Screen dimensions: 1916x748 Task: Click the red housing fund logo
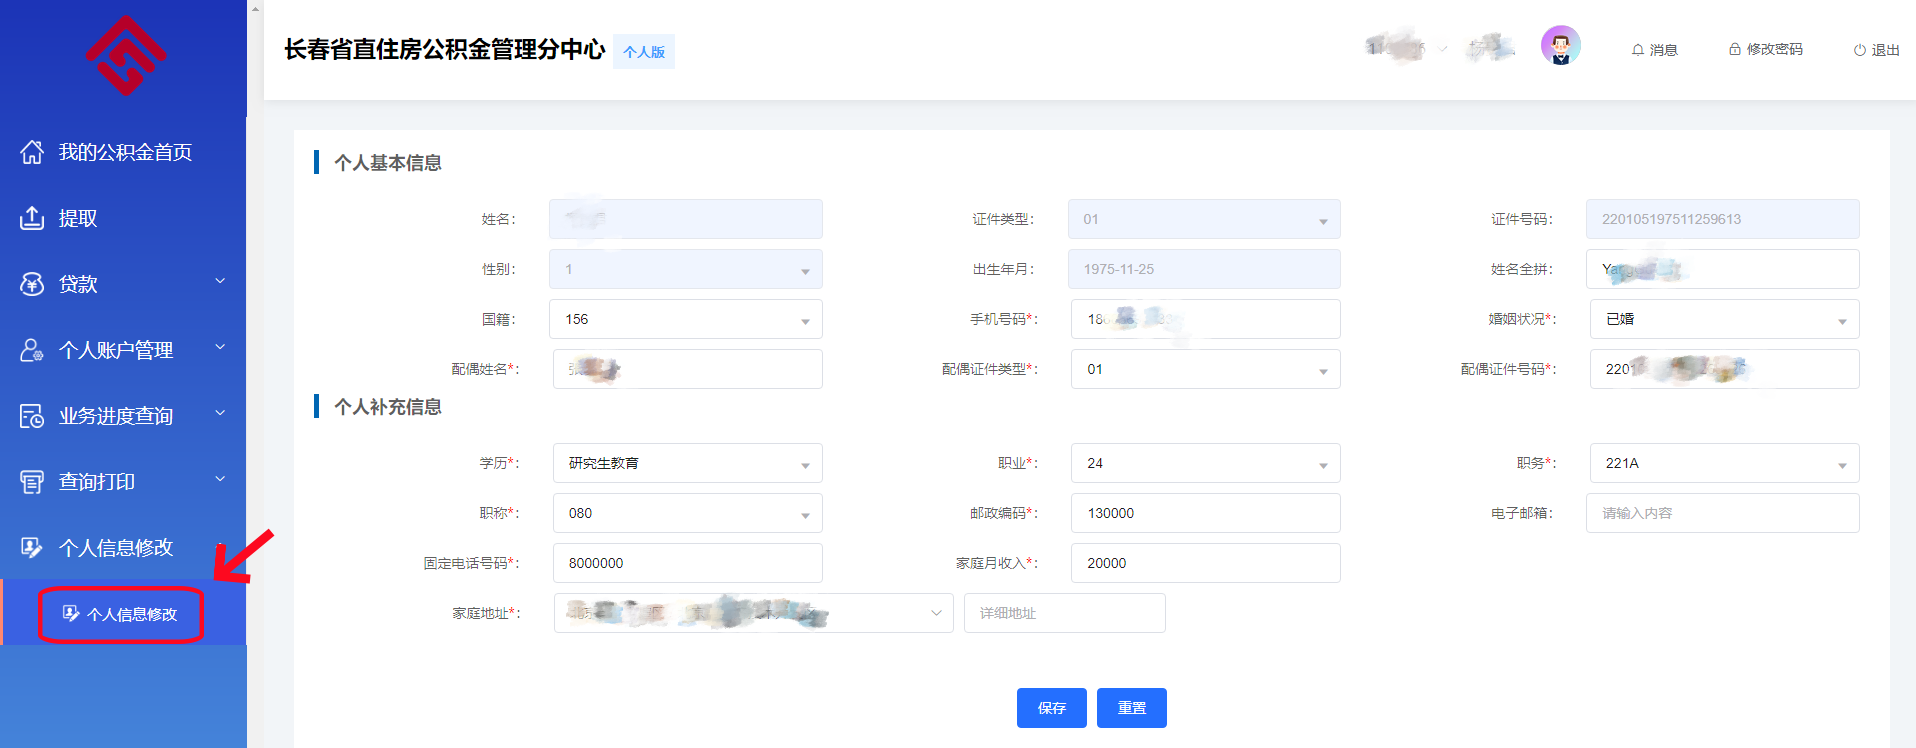tap(126, 56)
